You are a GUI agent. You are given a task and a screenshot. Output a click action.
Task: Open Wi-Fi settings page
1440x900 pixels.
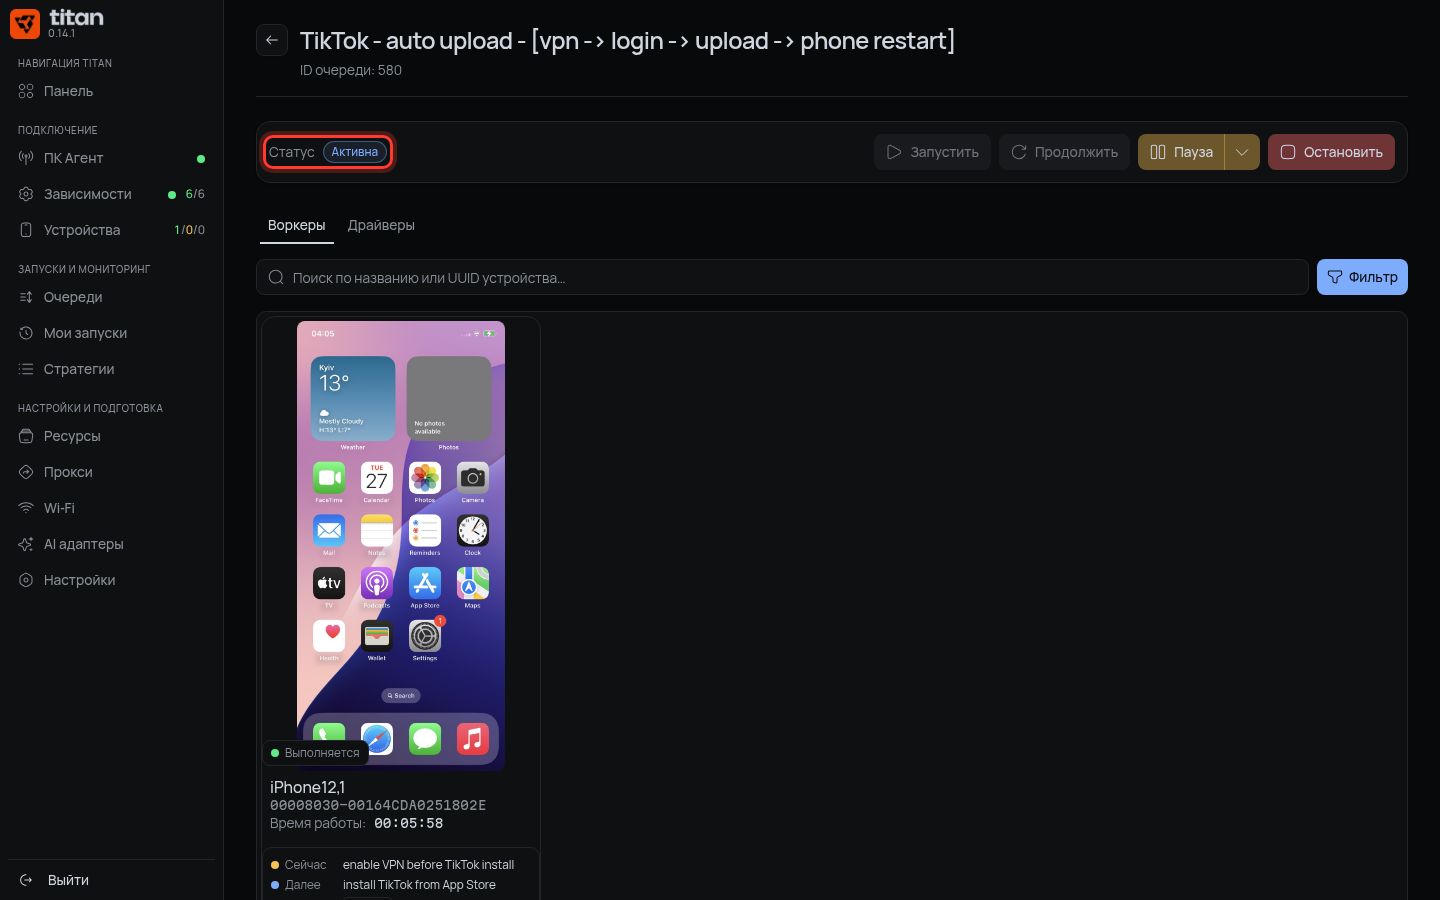[x=111, y=508]
